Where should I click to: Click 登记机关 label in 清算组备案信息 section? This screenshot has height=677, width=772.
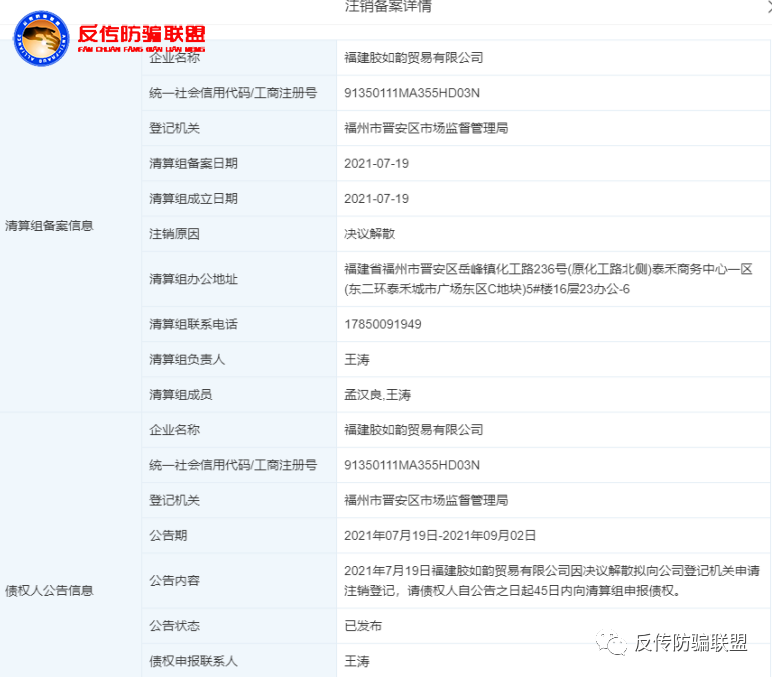[174, 129]
